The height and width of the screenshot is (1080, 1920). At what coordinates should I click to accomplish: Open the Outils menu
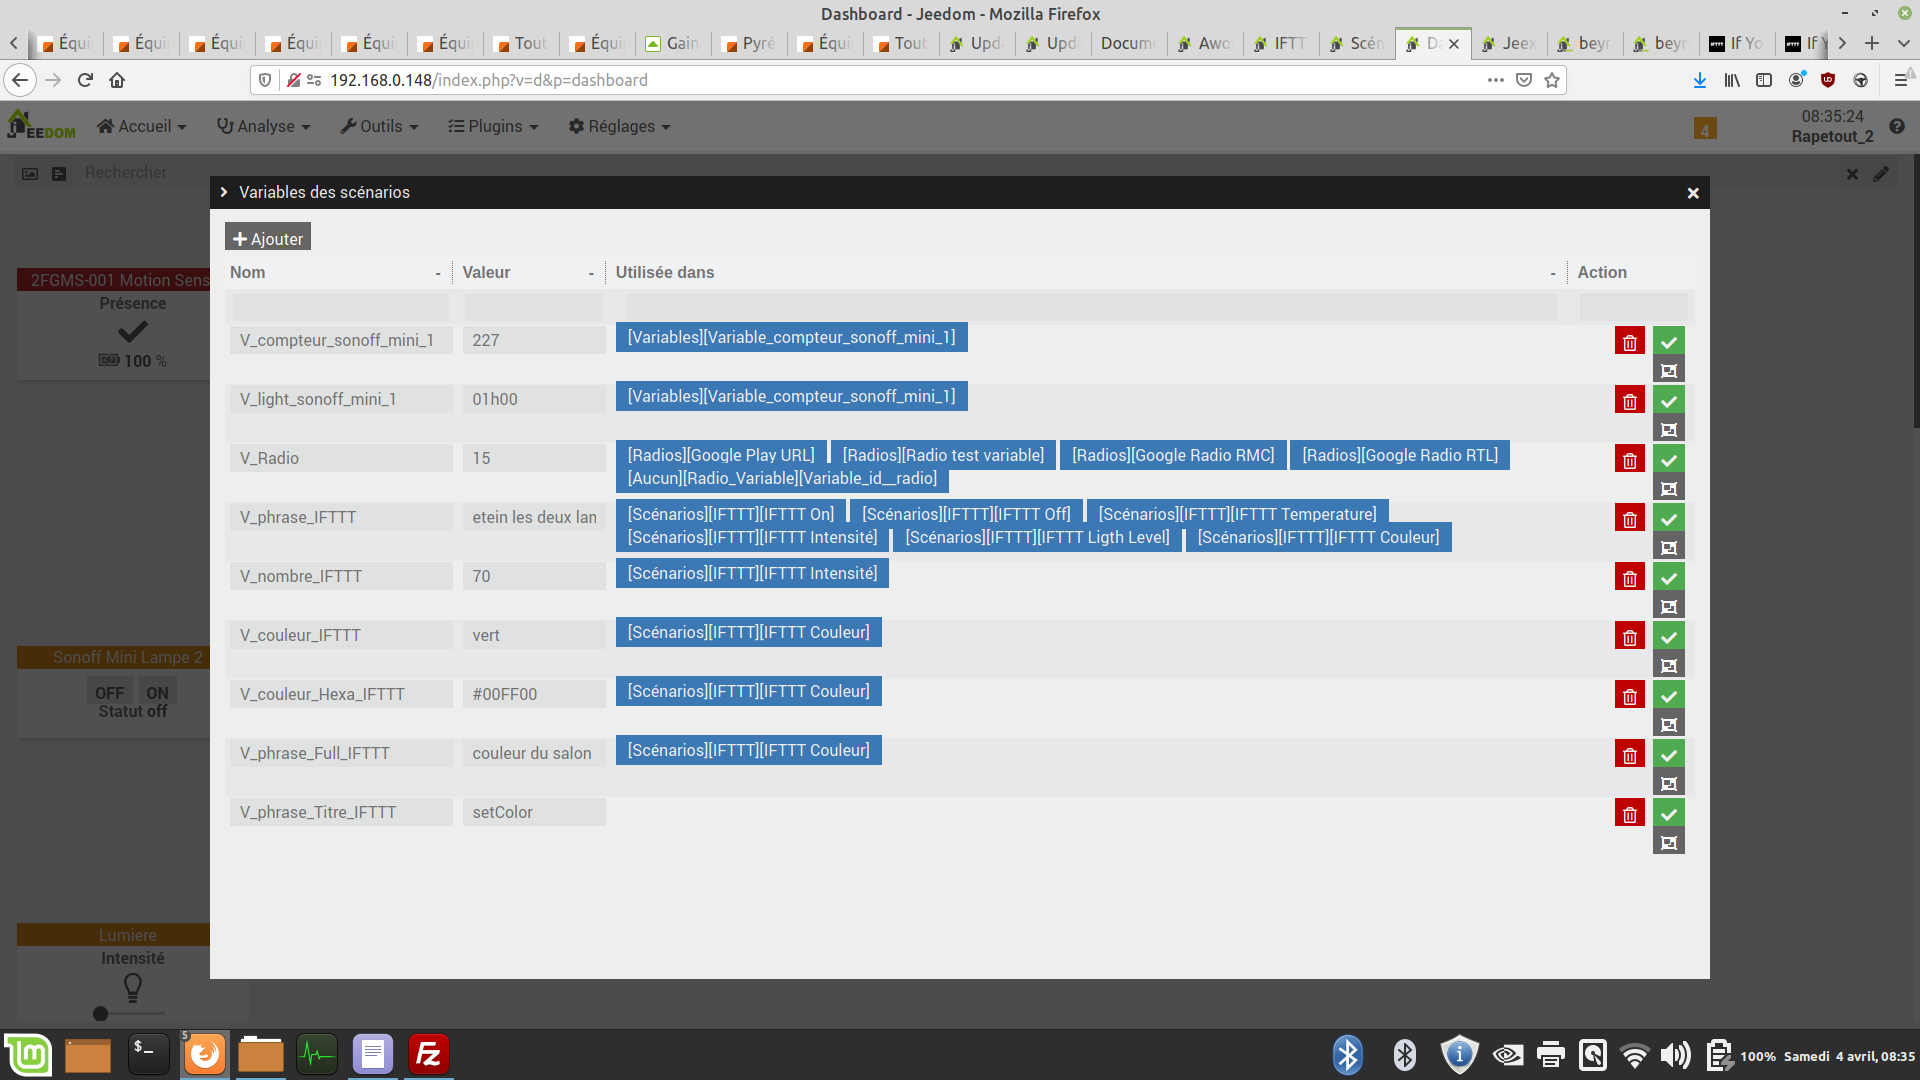[x=379, y=127]
